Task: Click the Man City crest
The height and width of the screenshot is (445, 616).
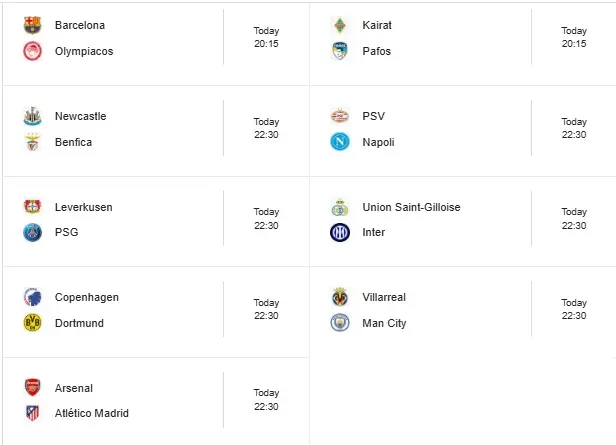Action: [340, 323]
